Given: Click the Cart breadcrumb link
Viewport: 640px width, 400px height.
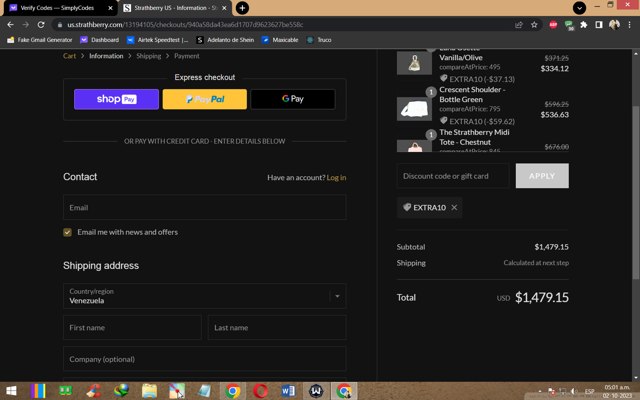Looking at the screenshot, I should coord(69,56).
